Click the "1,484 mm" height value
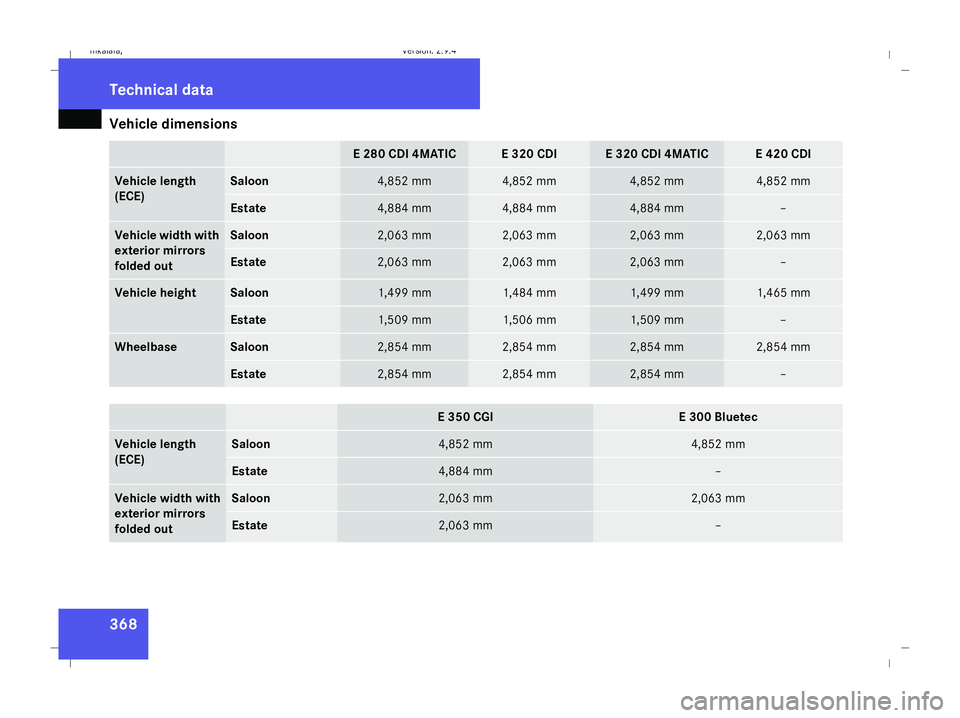 pos(529,293)
